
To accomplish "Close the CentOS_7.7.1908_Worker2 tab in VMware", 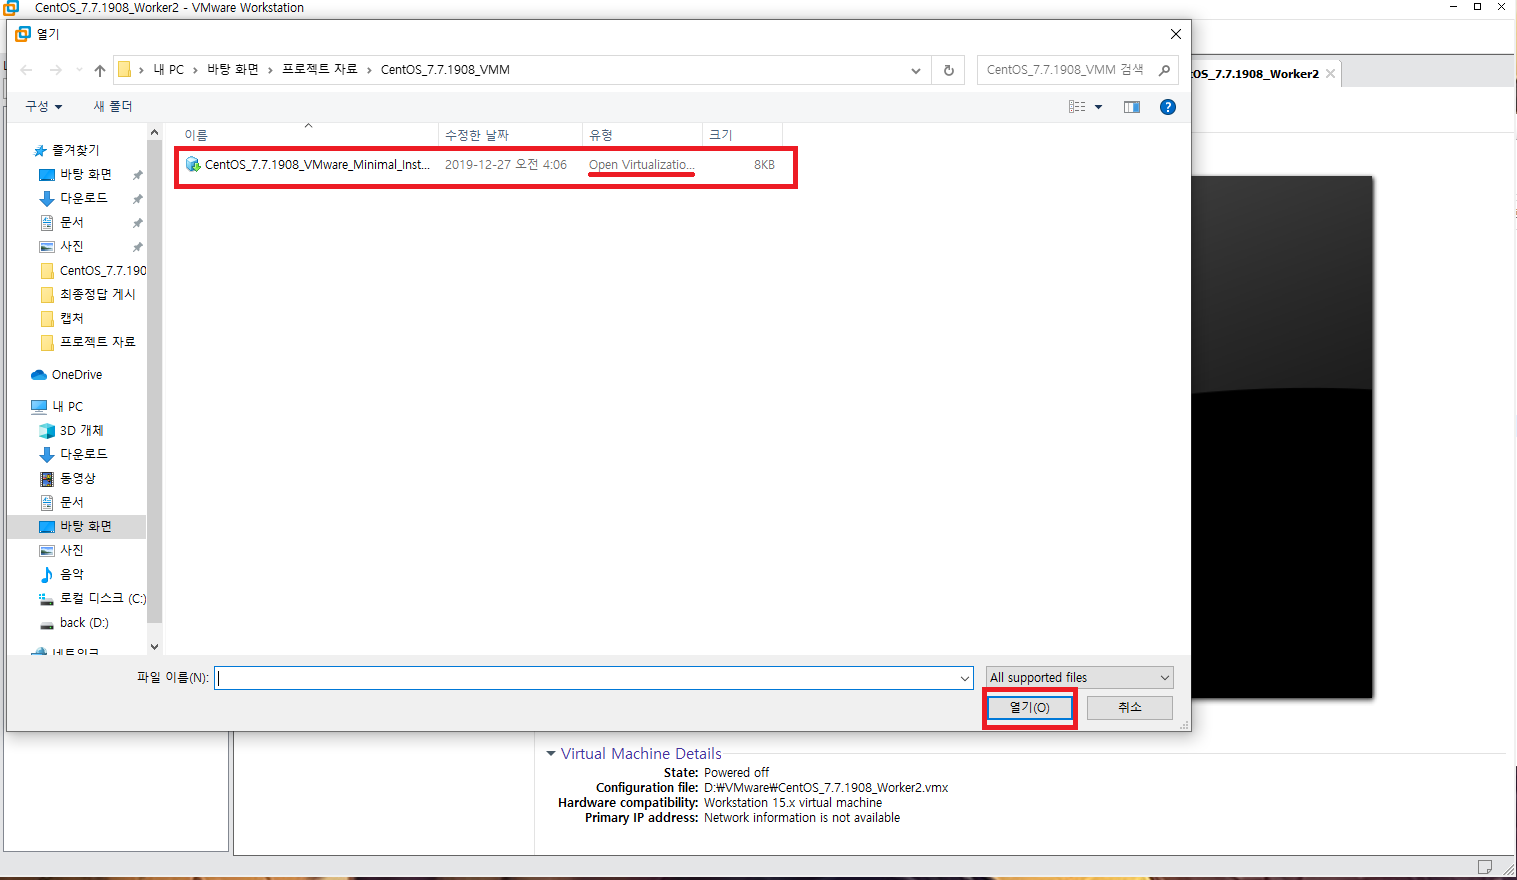I will [x=1330, y=74].
